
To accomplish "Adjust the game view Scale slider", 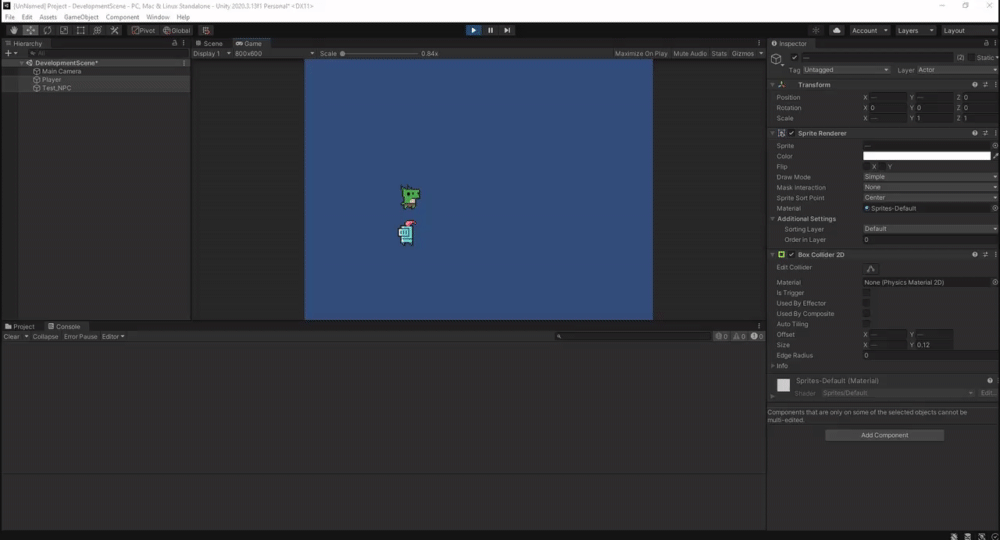I will click(379, 54).
